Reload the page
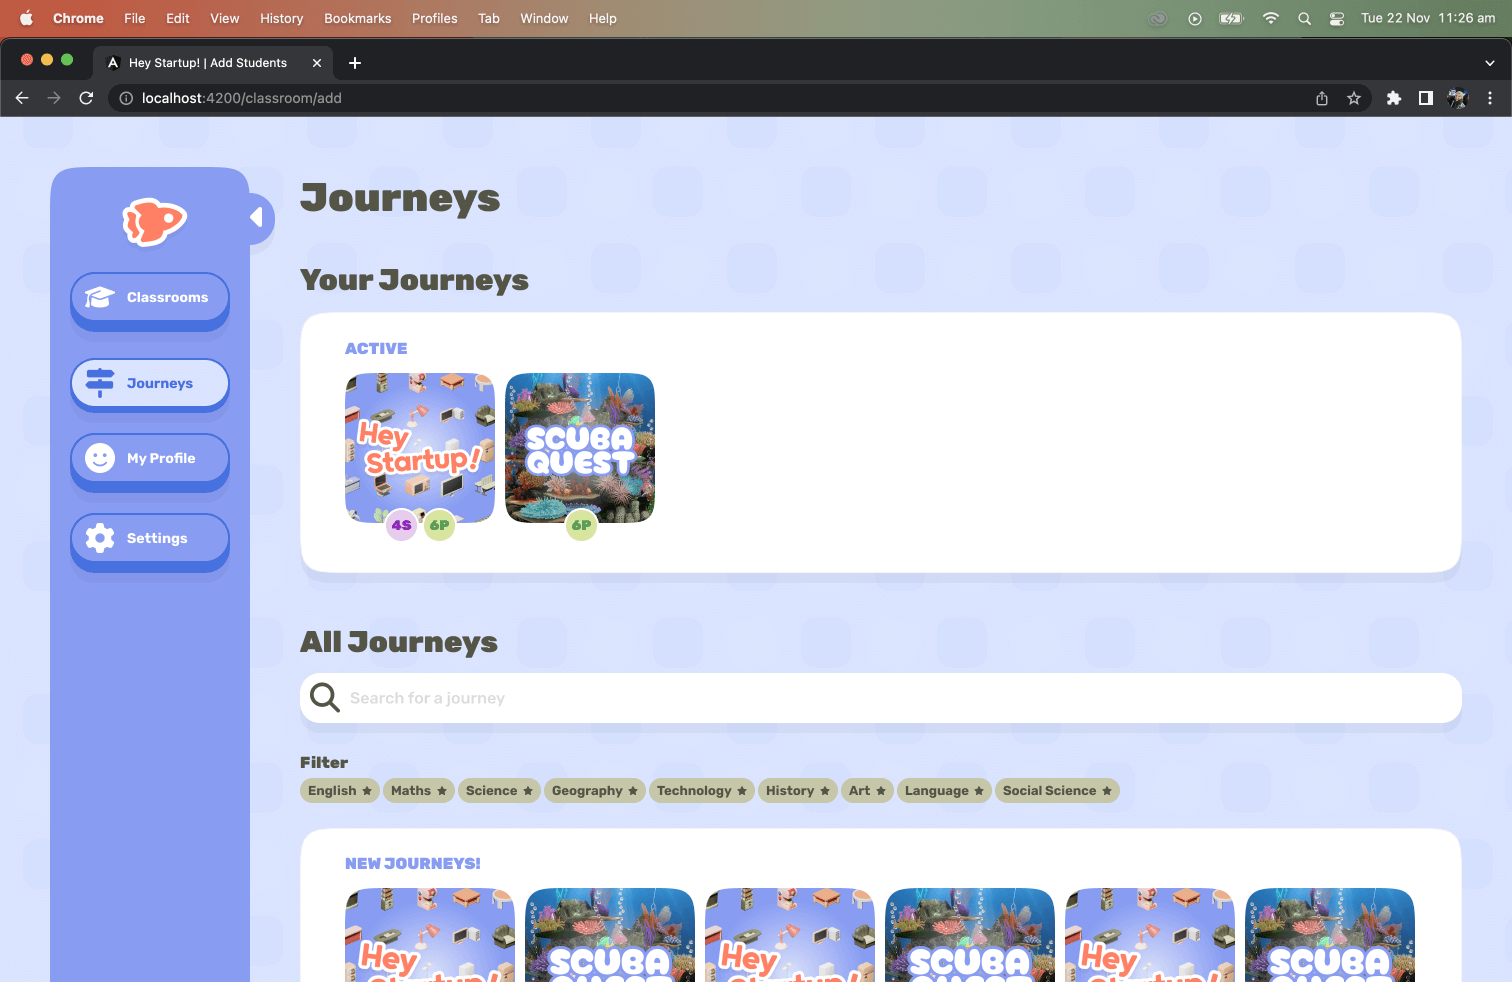 click(x=86, y=98)
